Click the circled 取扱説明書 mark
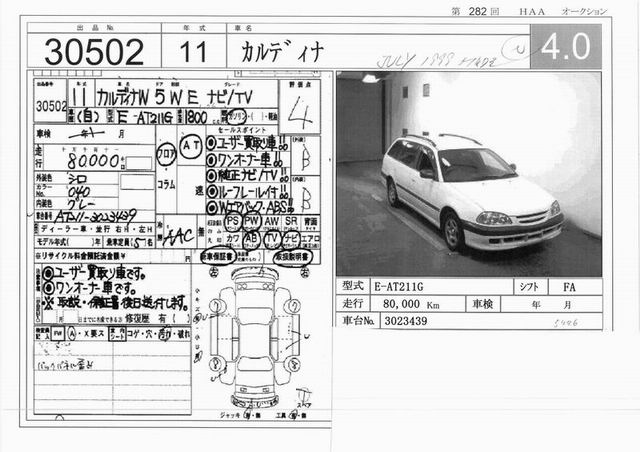 [293, 257]
